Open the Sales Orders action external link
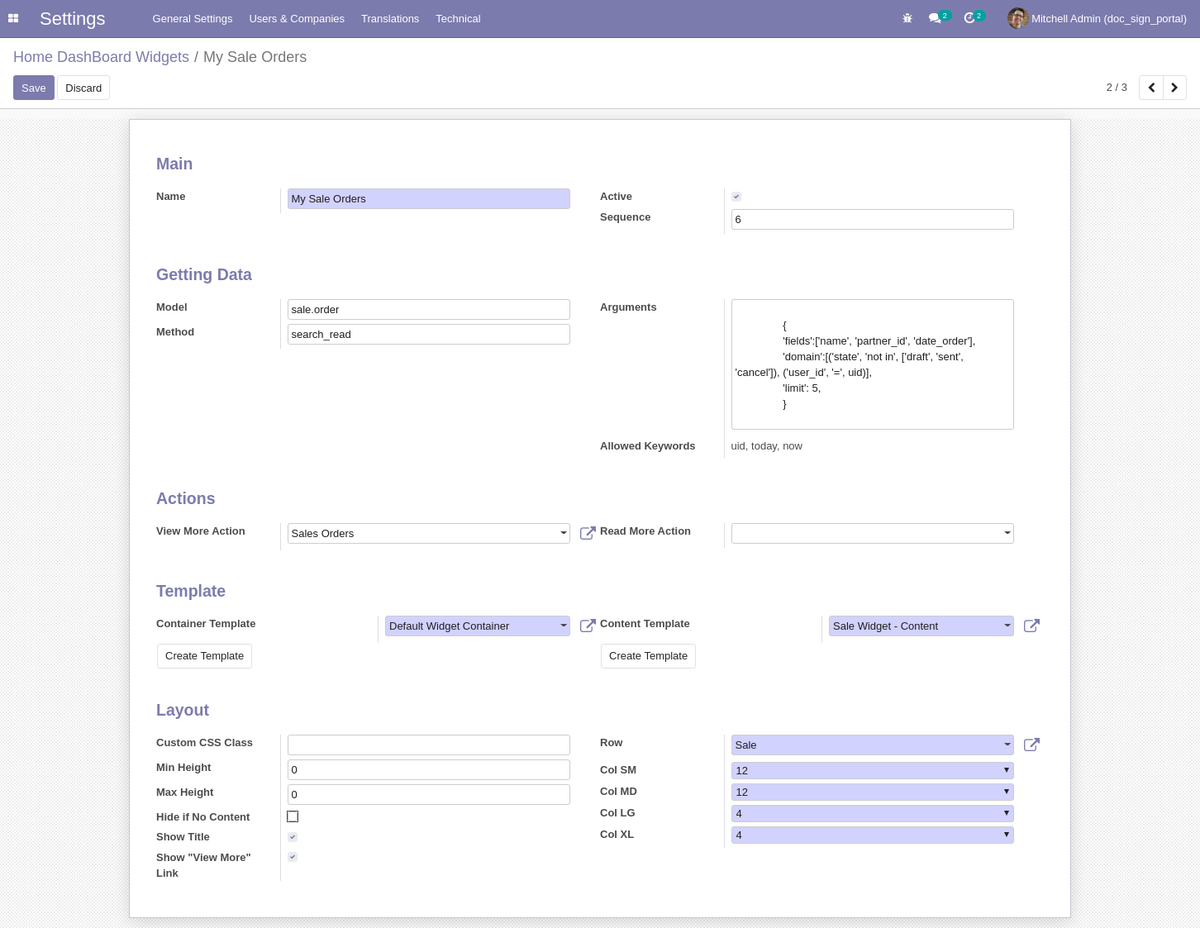This screenshot has width=1200, height=928. coord(587,533)
